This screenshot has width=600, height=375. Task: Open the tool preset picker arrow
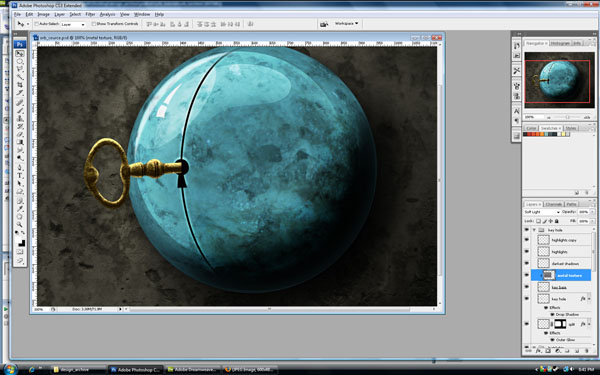coord(28,24)
